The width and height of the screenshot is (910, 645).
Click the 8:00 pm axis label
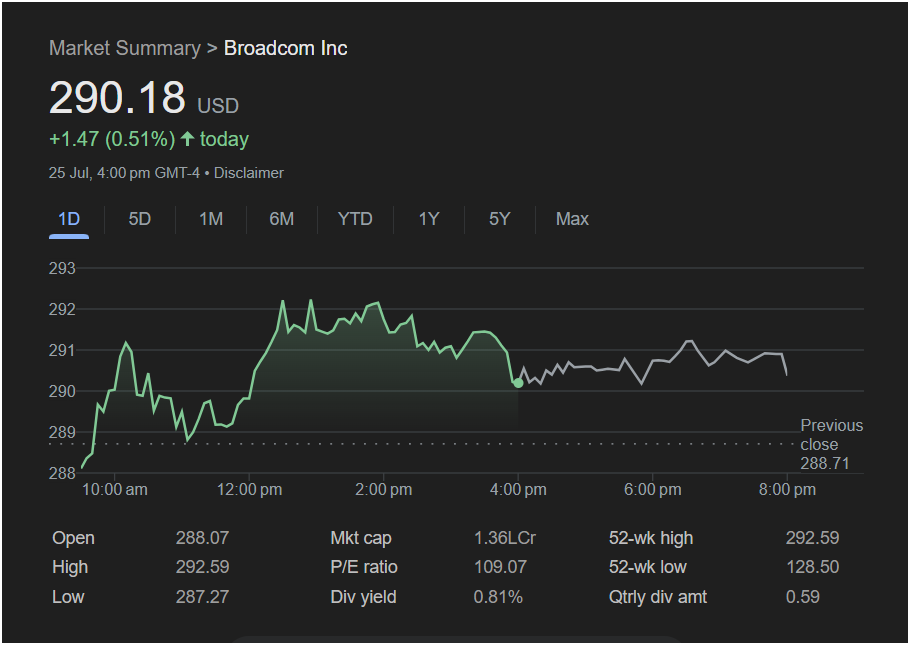pyautogui.click(x=787, y=489)
